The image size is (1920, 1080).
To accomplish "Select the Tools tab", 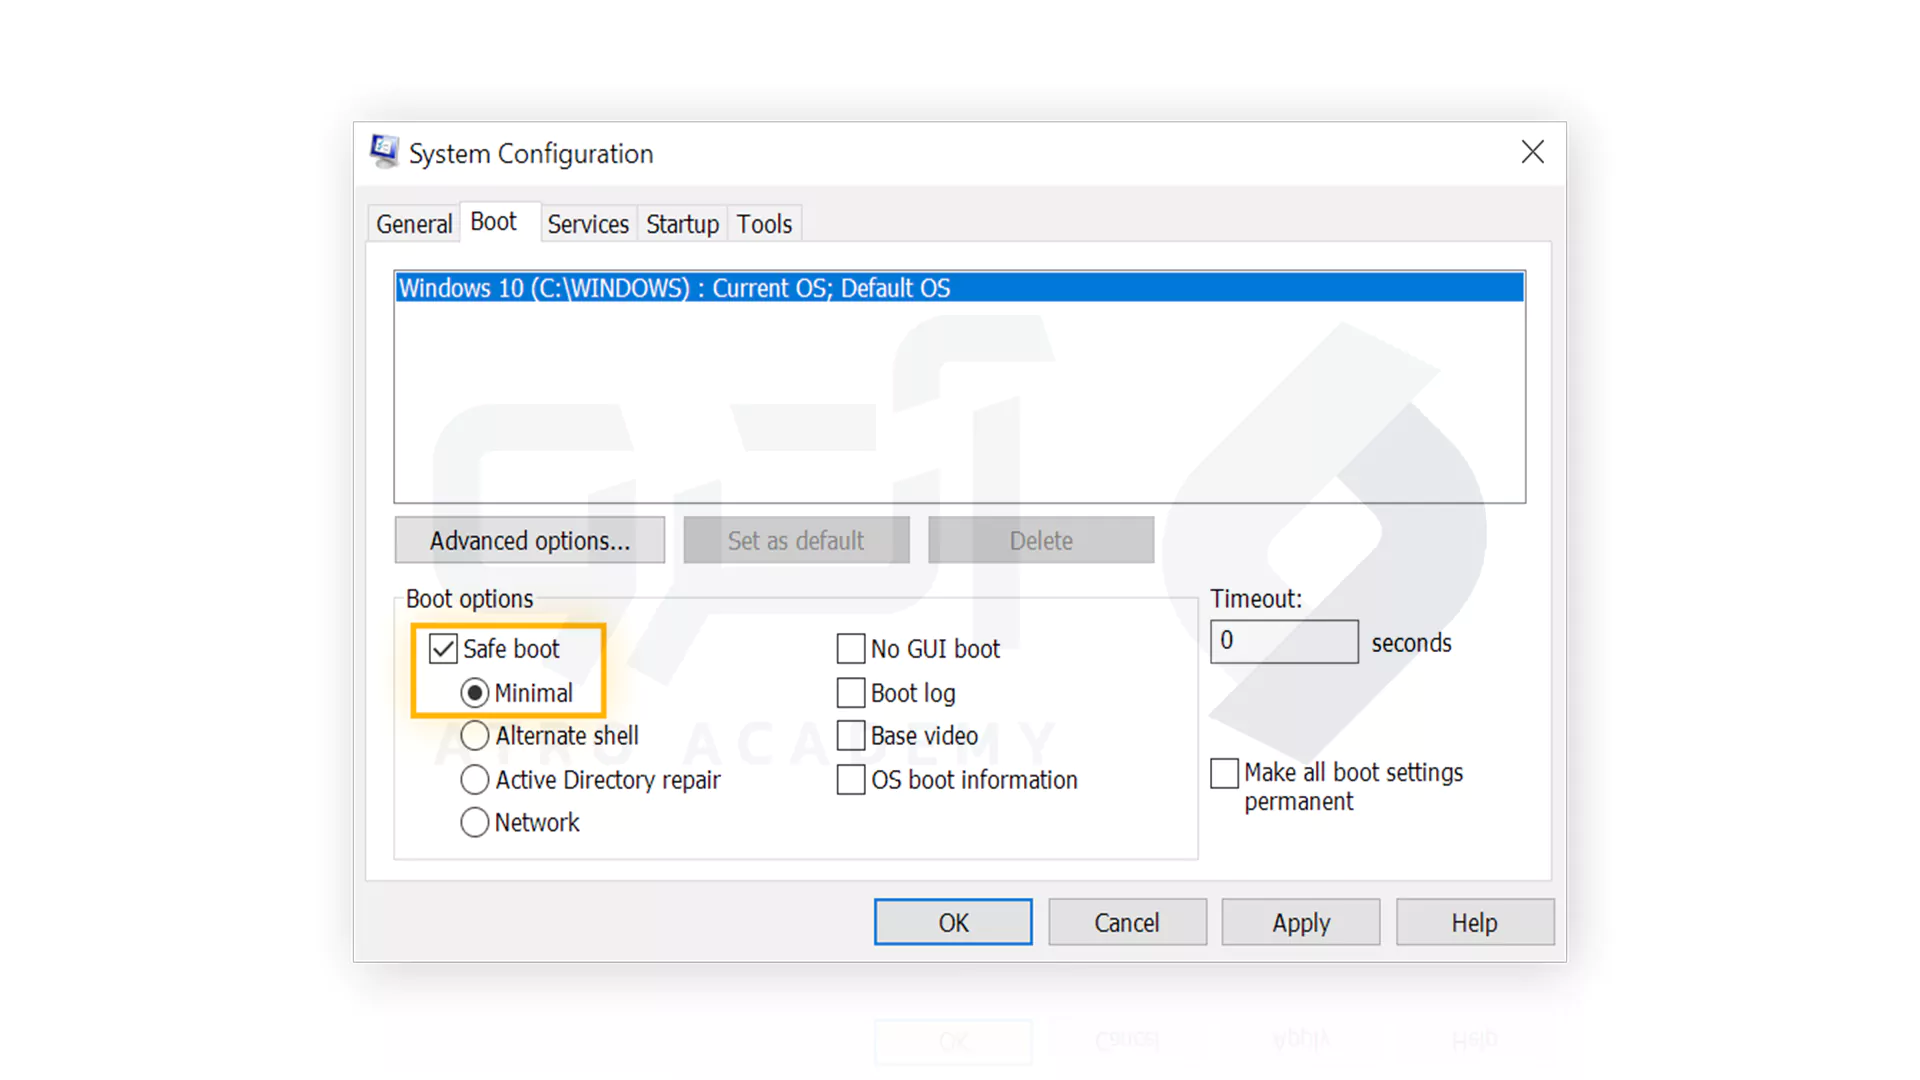I will click(764, 224).
